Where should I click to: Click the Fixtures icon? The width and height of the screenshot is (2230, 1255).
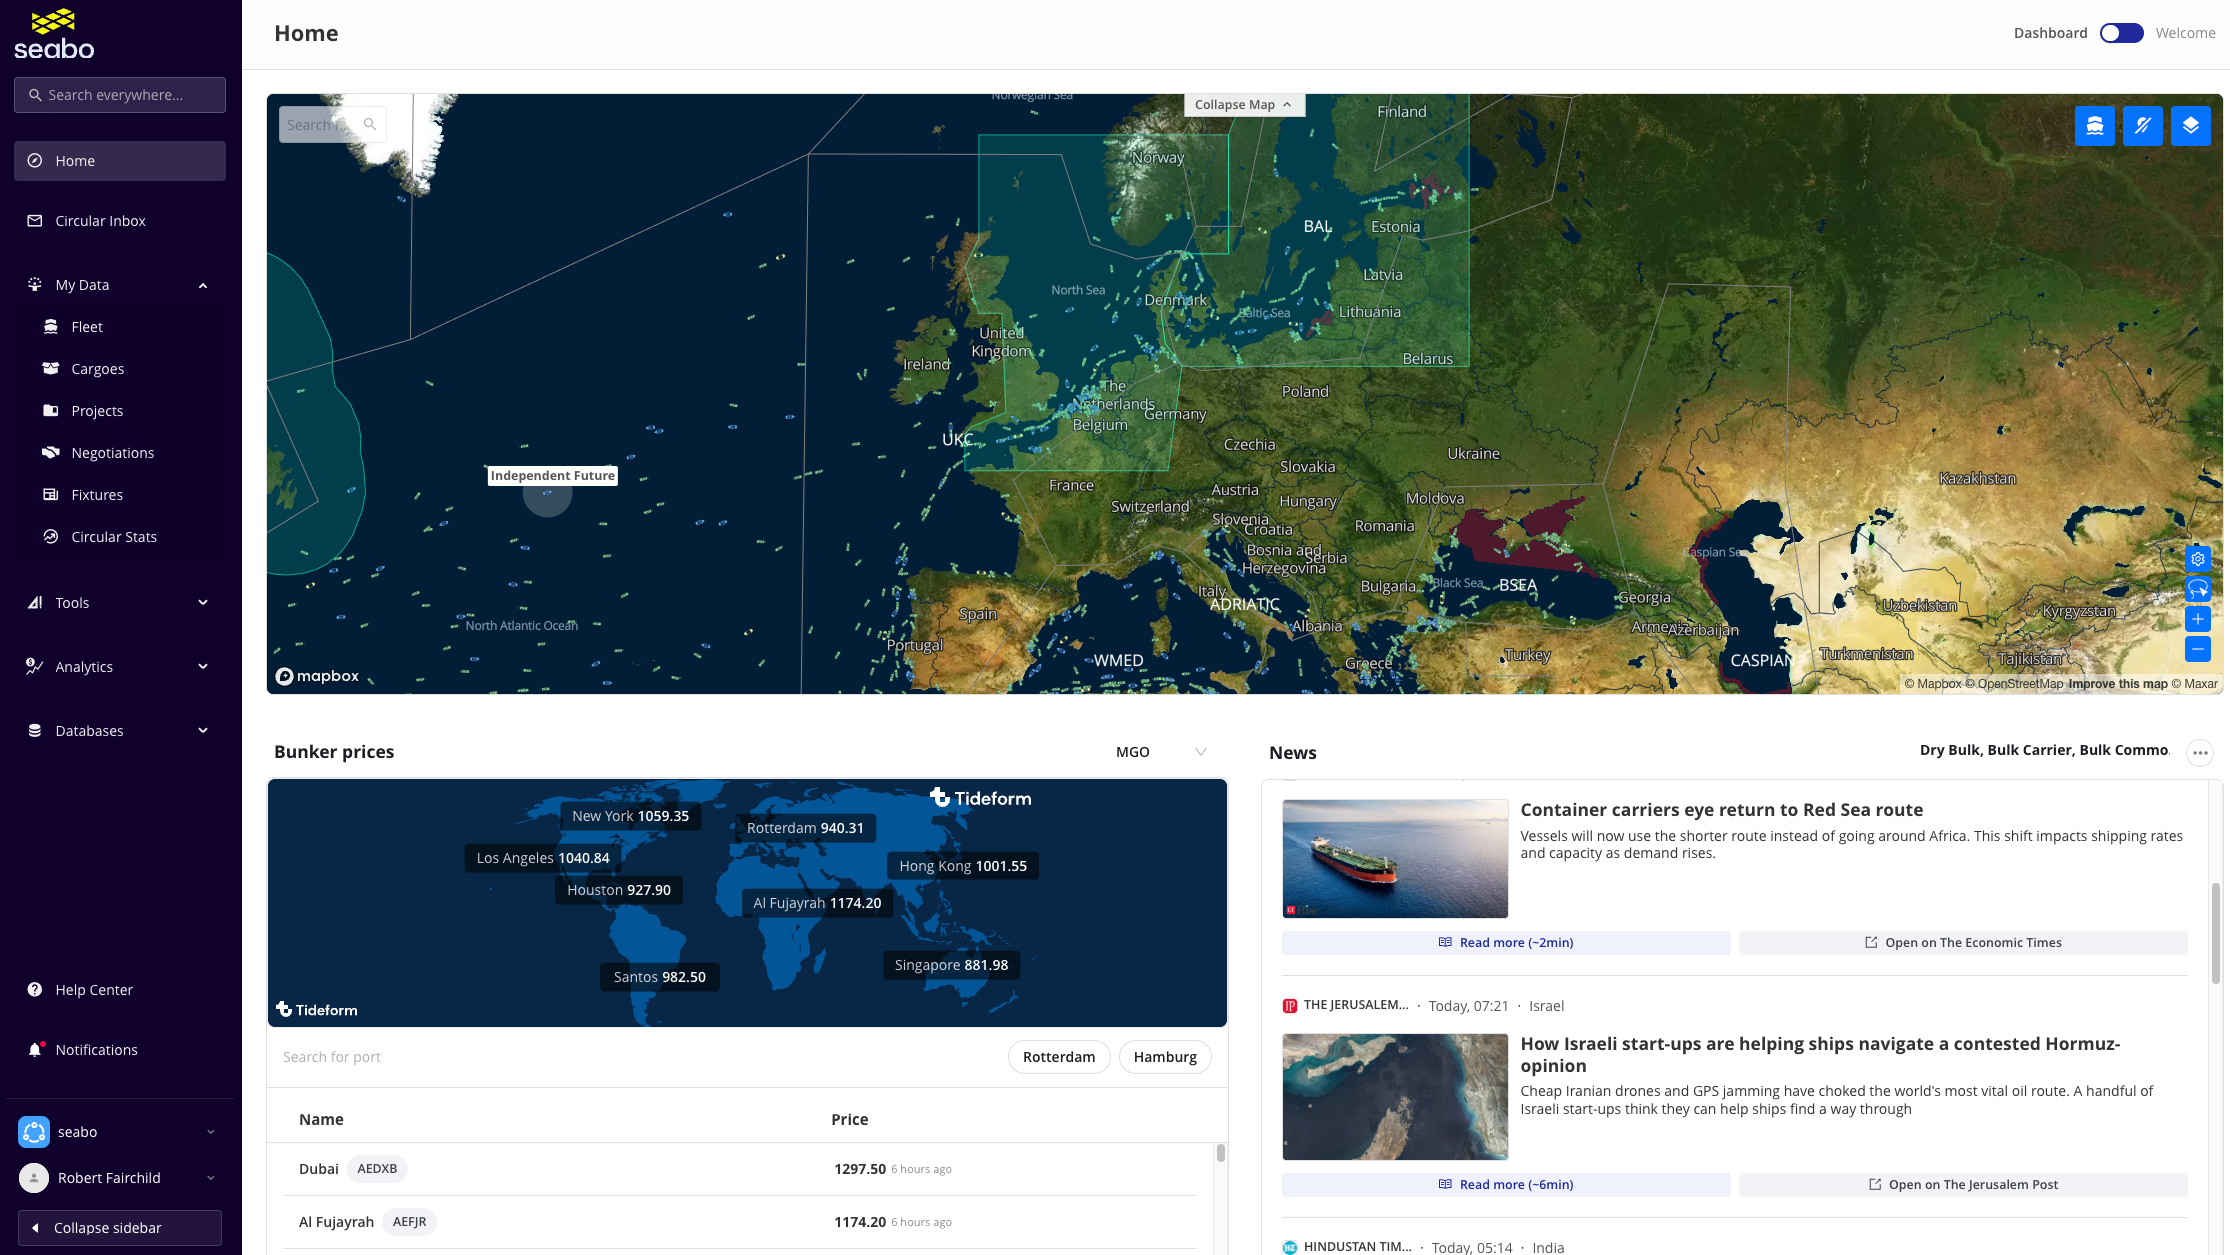point(51,495)
